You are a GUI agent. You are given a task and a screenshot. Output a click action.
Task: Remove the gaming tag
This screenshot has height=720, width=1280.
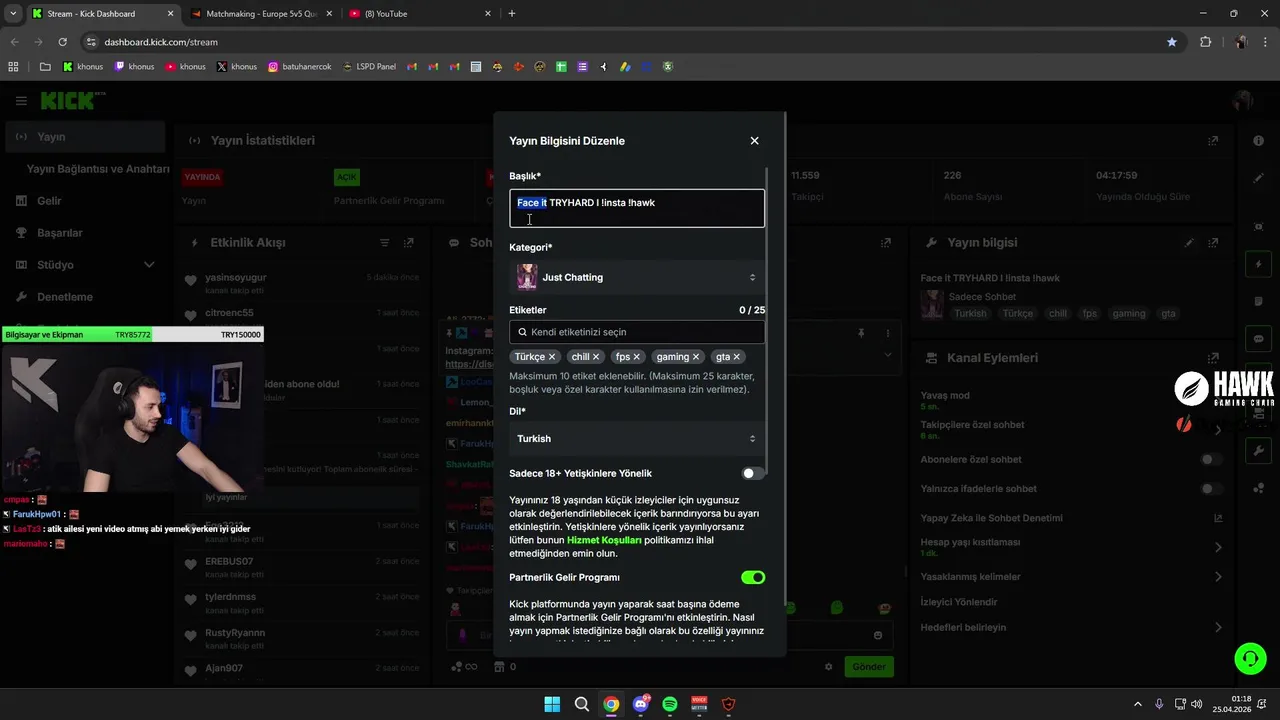click(696, 357)
